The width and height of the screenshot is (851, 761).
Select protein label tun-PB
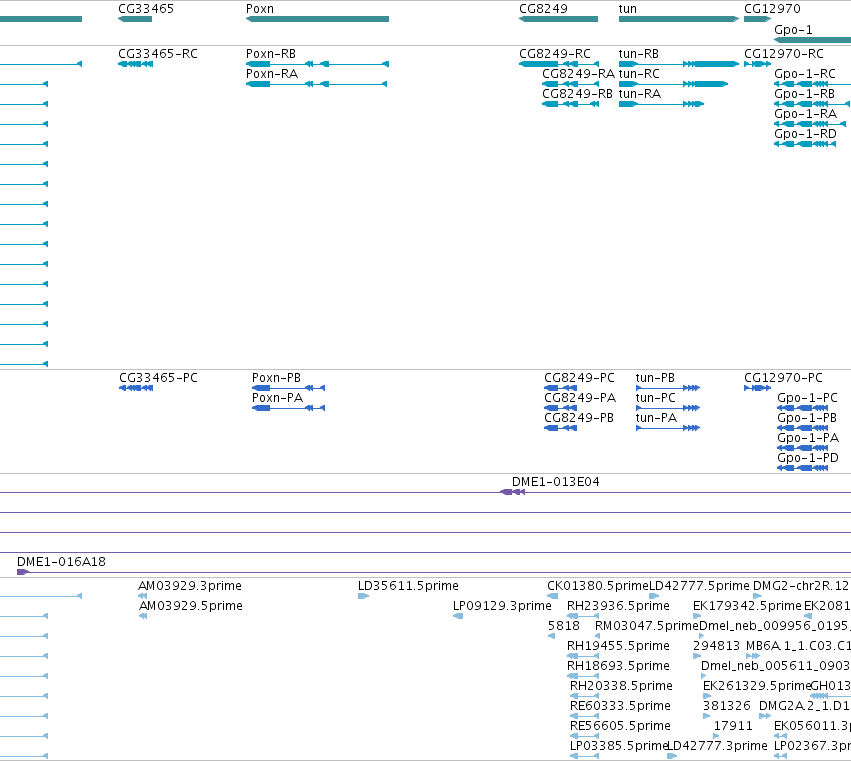655,378
